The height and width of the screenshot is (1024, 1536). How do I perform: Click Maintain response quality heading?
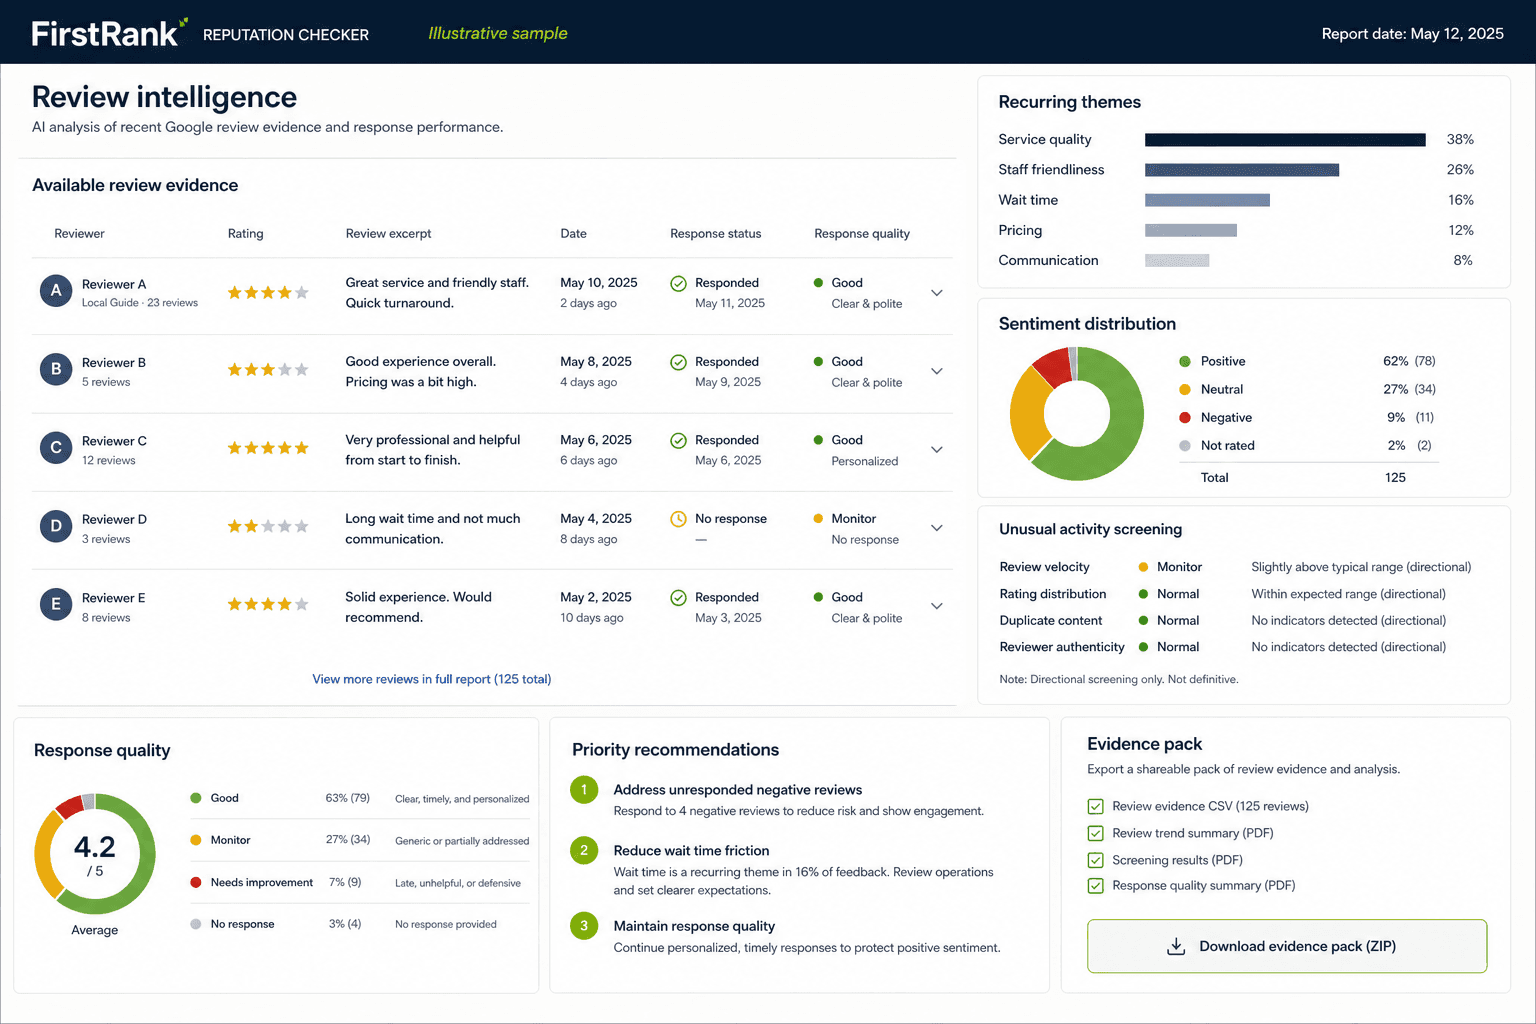tap(694, 926)
